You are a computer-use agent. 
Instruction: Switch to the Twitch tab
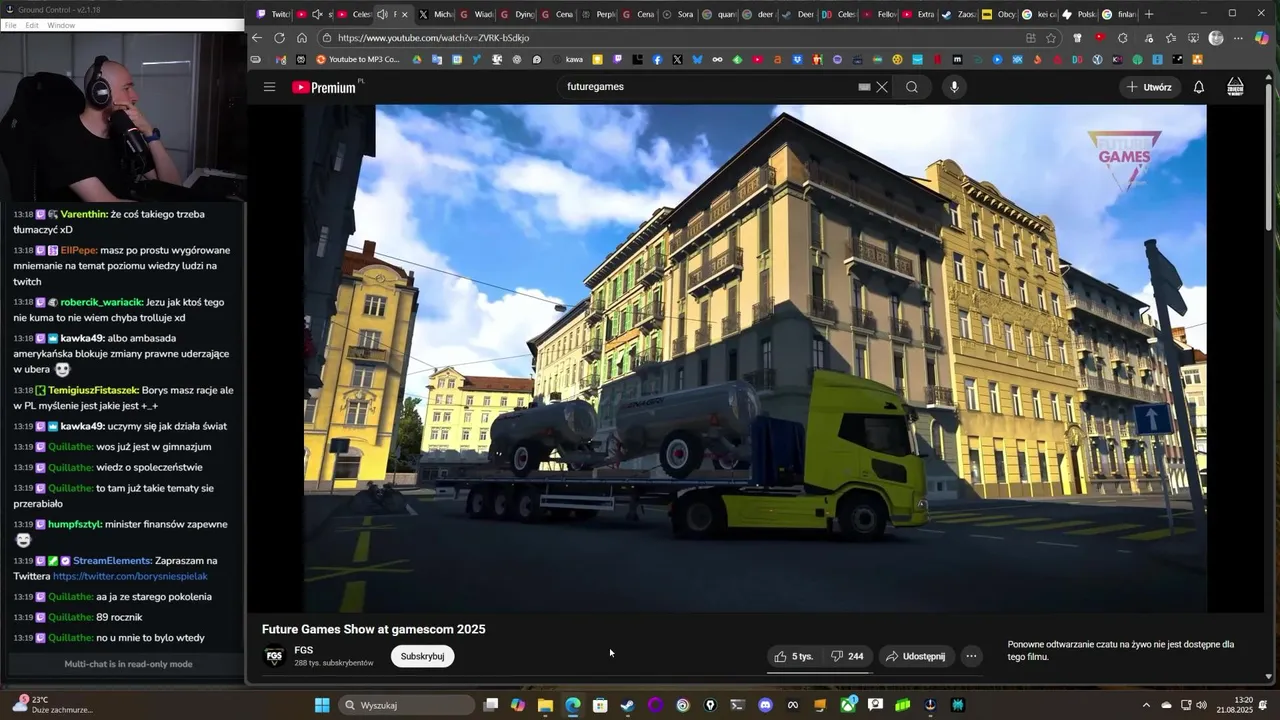coord(273,14)
